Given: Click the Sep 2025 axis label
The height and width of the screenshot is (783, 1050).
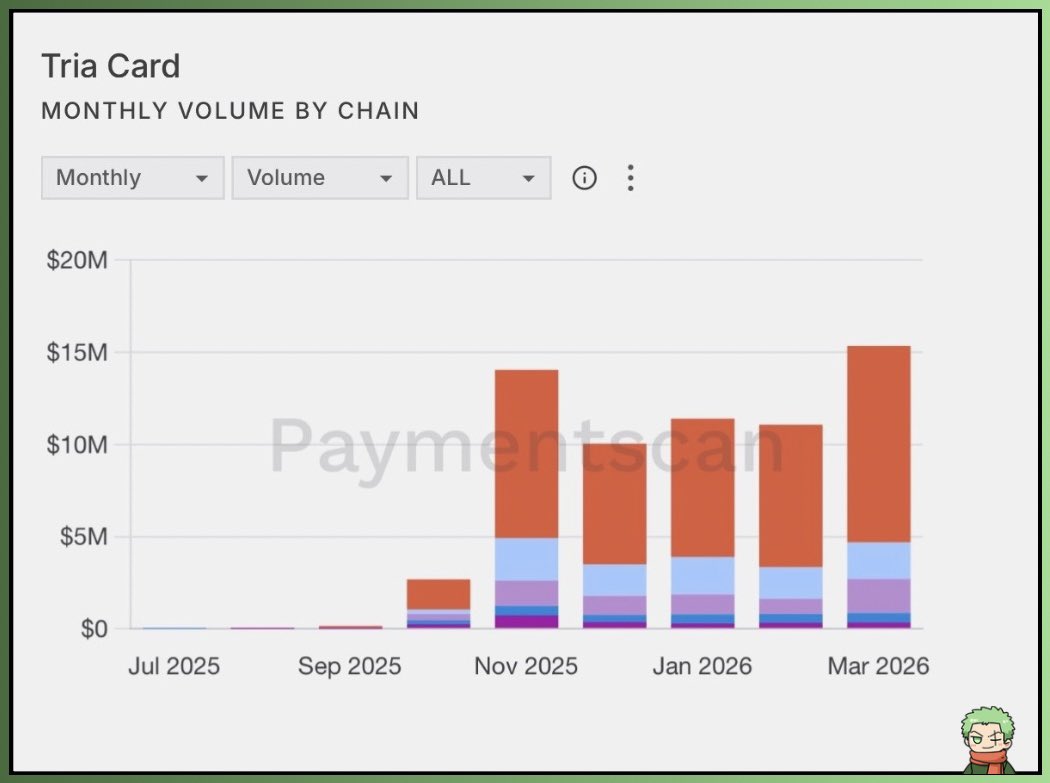Looking at the screenshot, I should point(350,666).
